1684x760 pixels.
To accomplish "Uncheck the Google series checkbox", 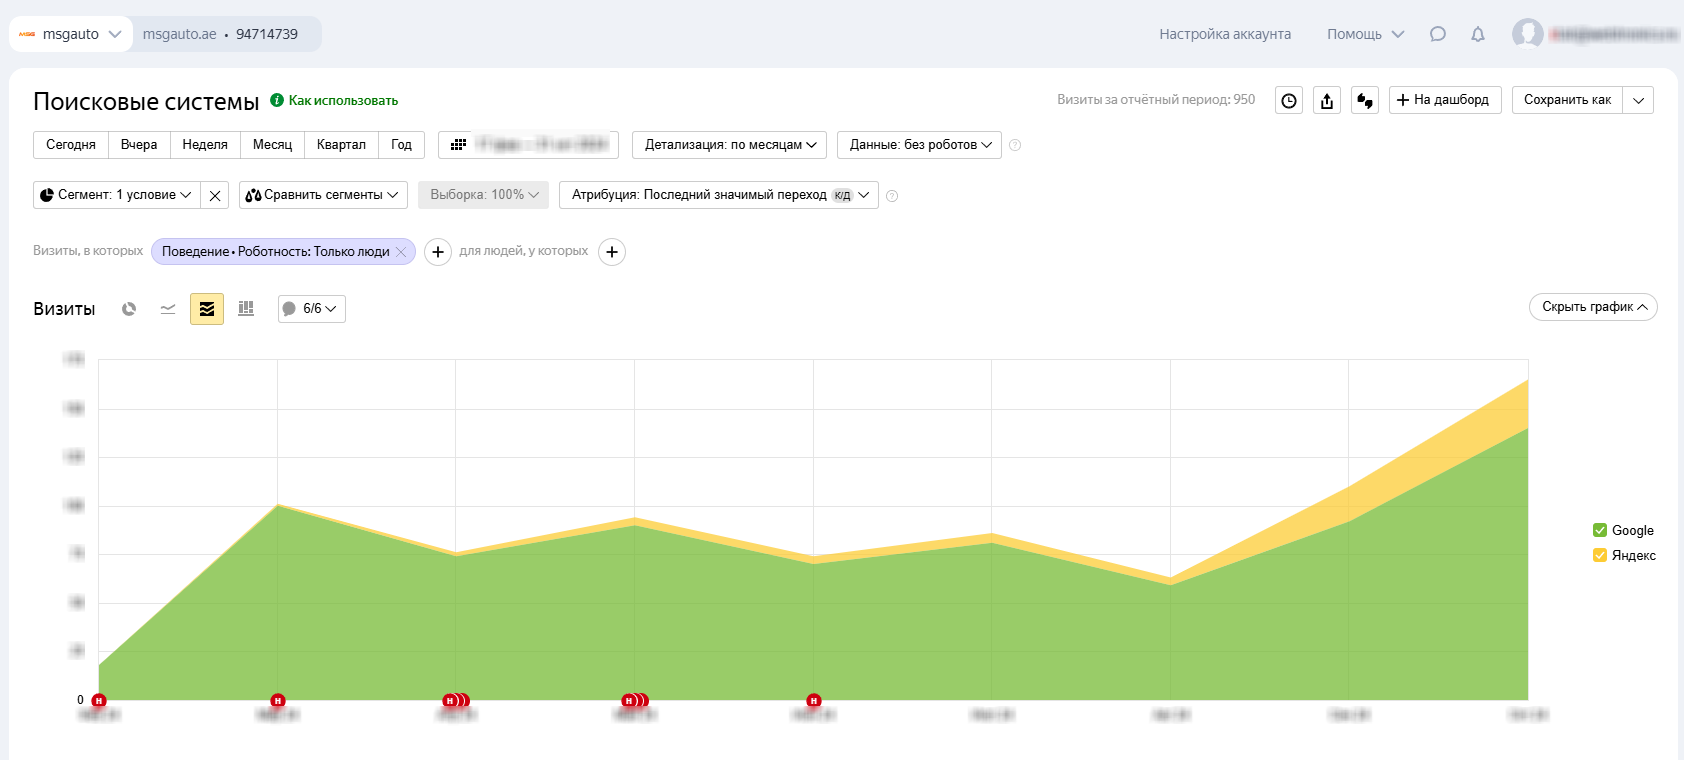I will point(1600,530).
